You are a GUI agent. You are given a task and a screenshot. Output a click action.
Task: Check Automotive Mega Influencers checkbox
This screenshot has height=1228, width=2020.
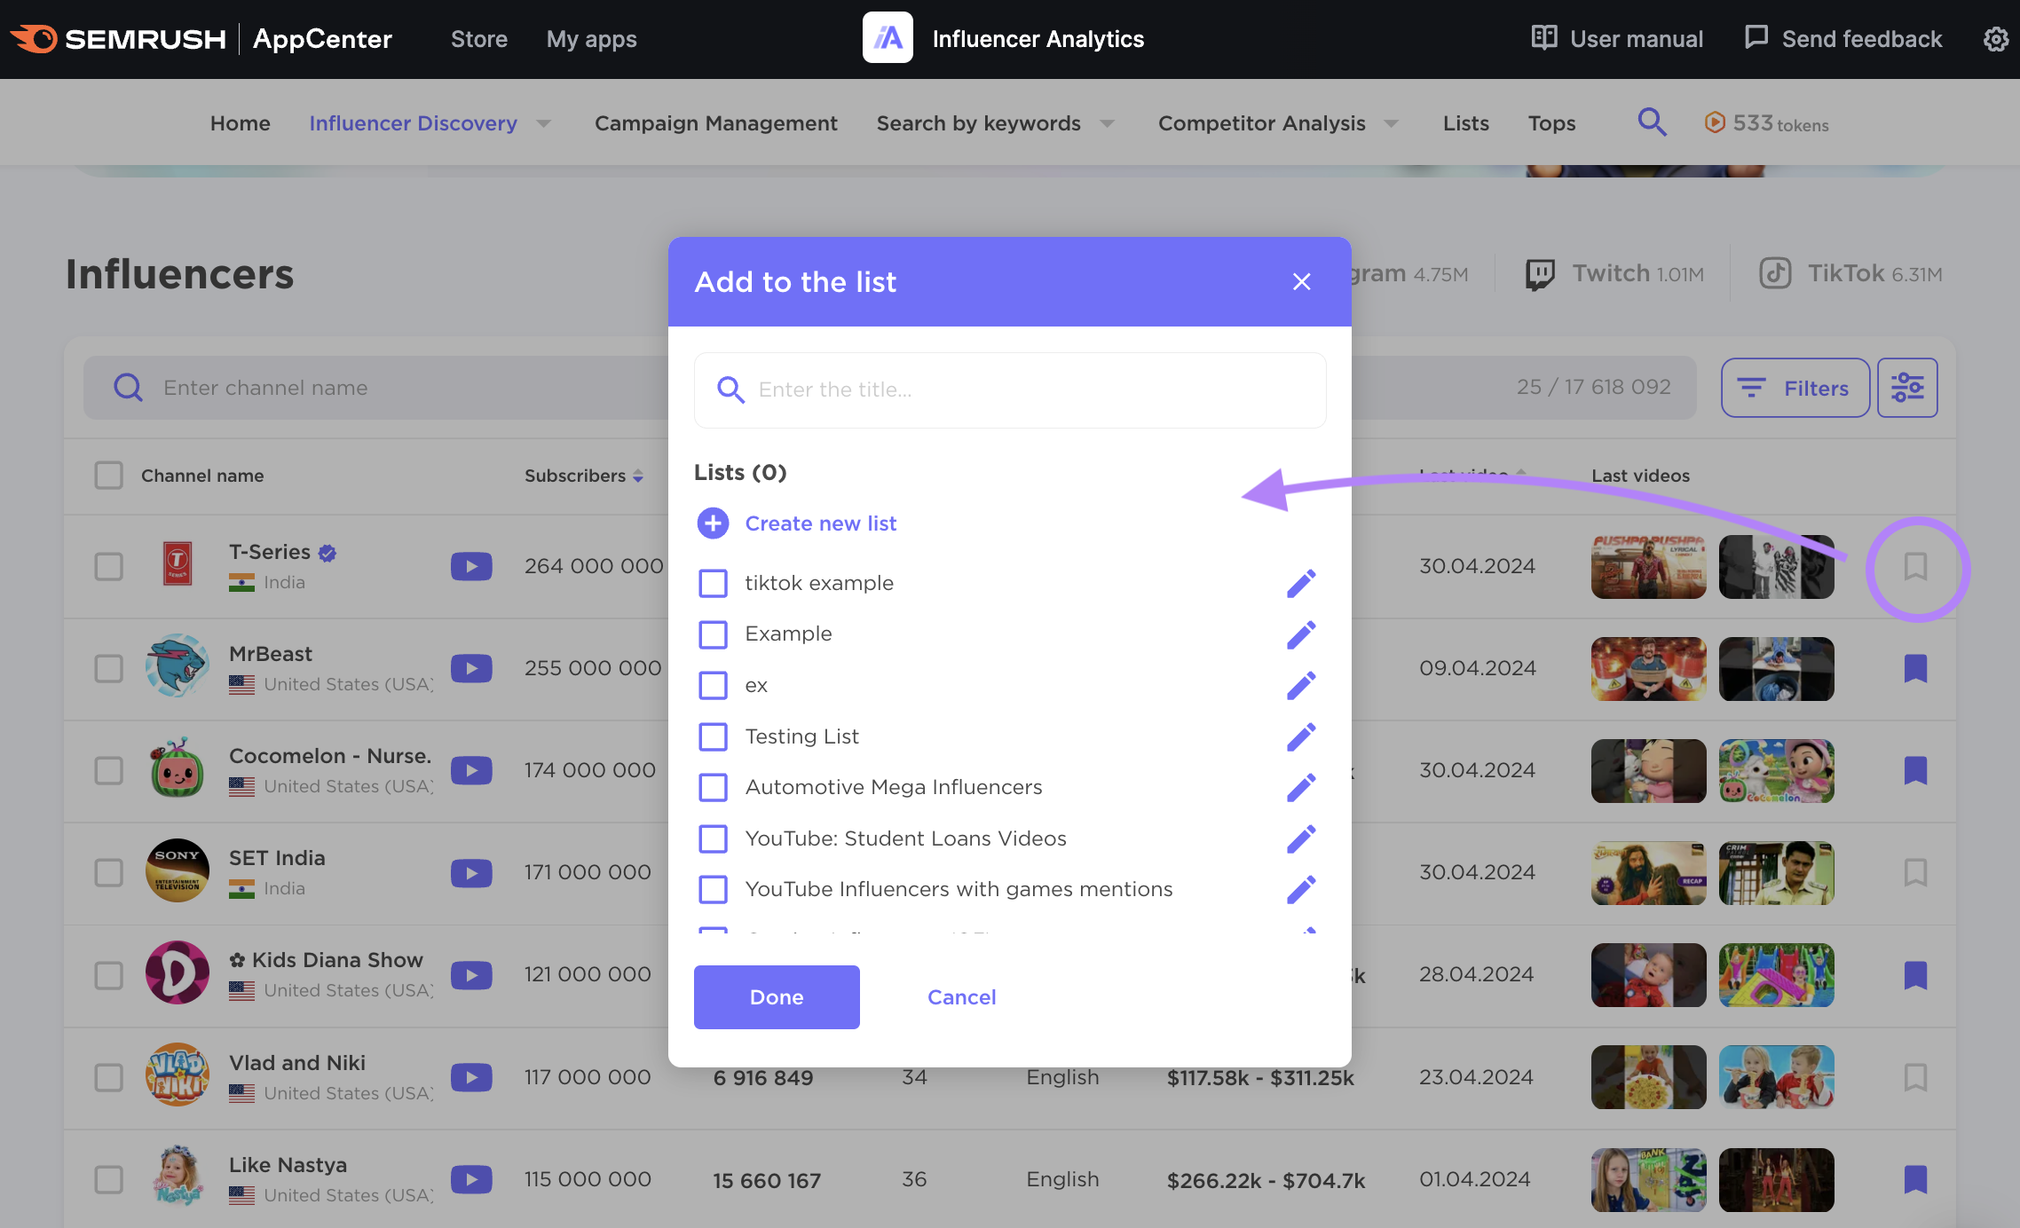(713, 787)
